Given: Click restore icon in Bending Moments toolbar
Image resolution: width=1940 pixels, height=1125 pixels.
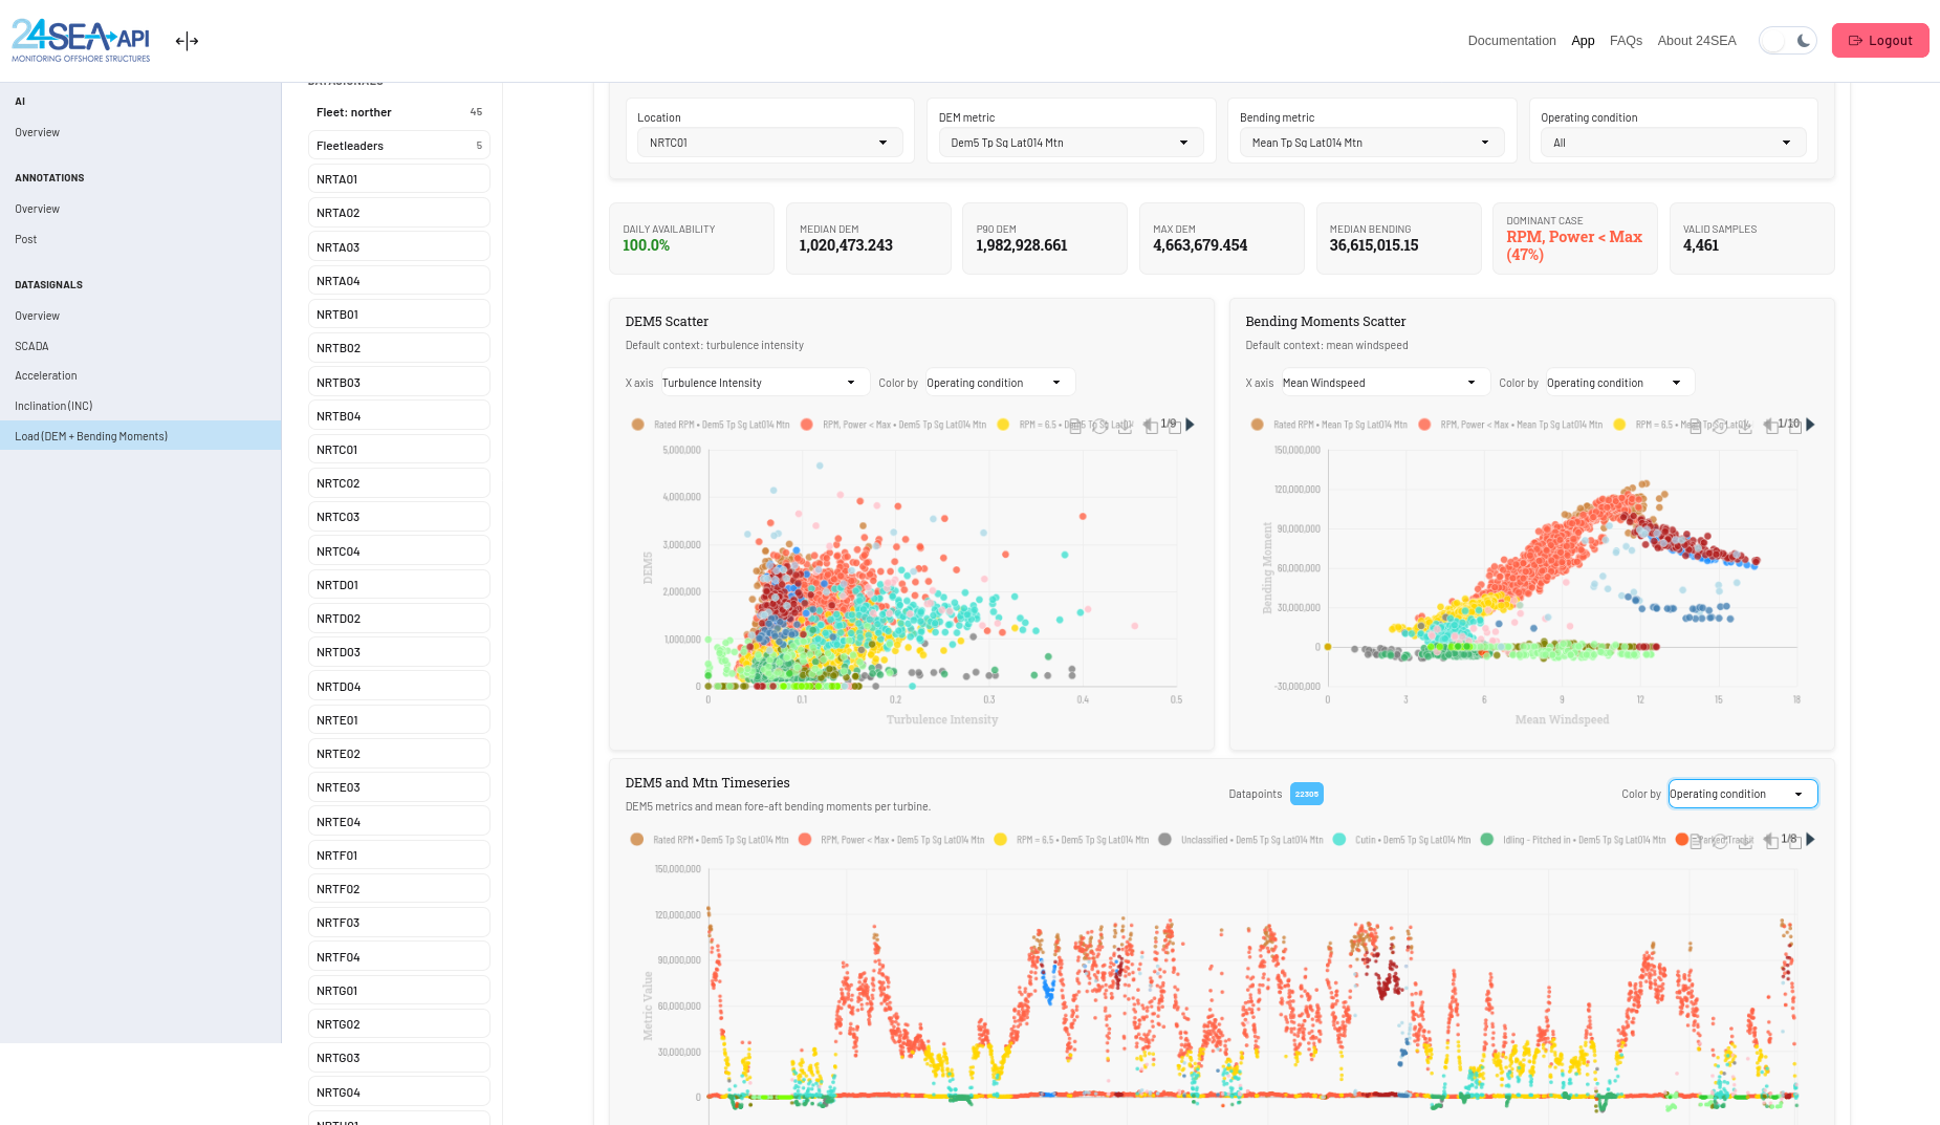Looking at the screenshot, I should tap(1720, 427).
